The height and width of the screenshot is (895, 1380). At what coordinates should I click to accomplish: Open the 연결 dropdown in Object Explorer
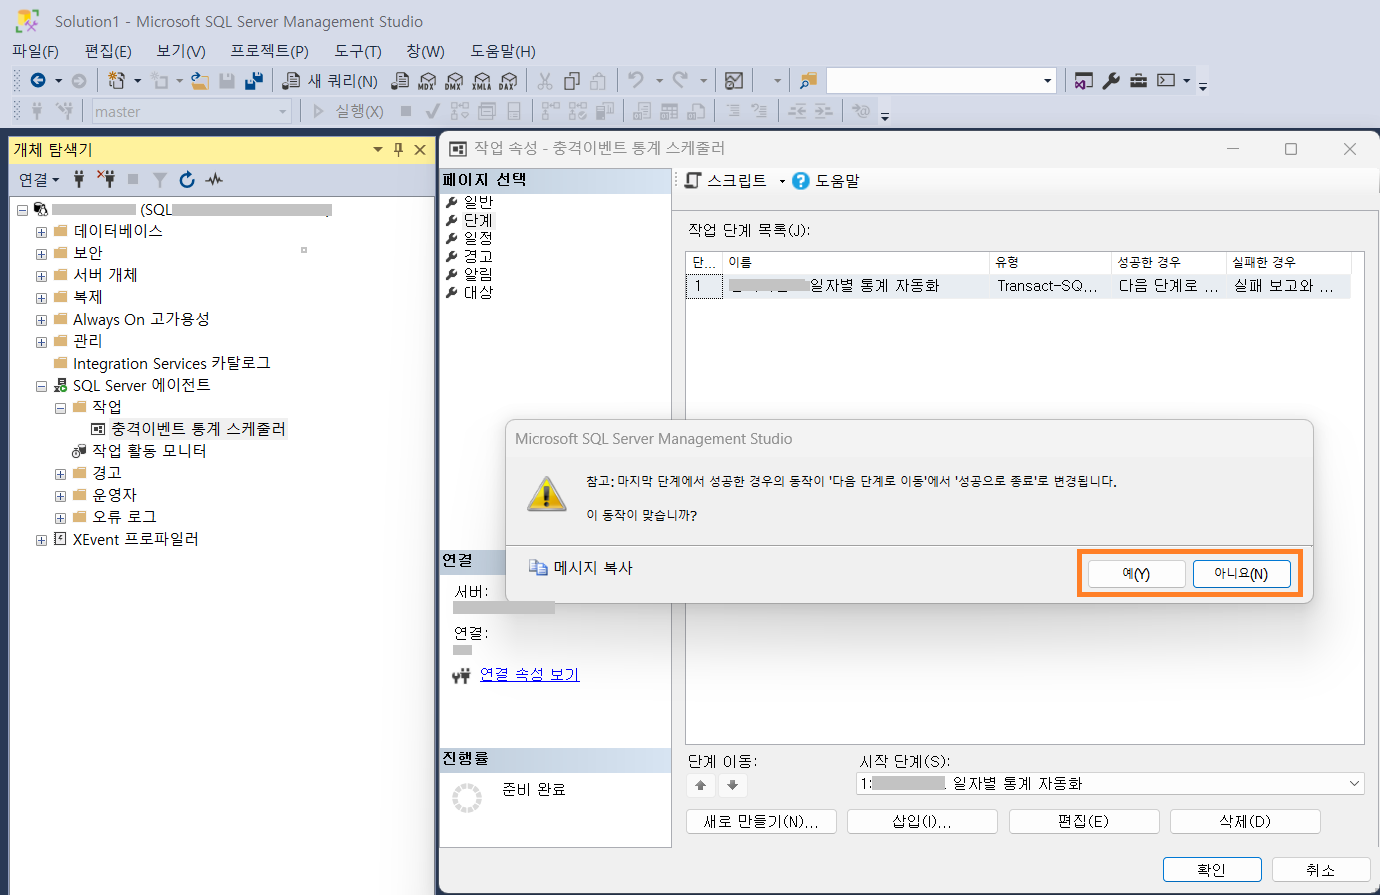pos(39,179)
